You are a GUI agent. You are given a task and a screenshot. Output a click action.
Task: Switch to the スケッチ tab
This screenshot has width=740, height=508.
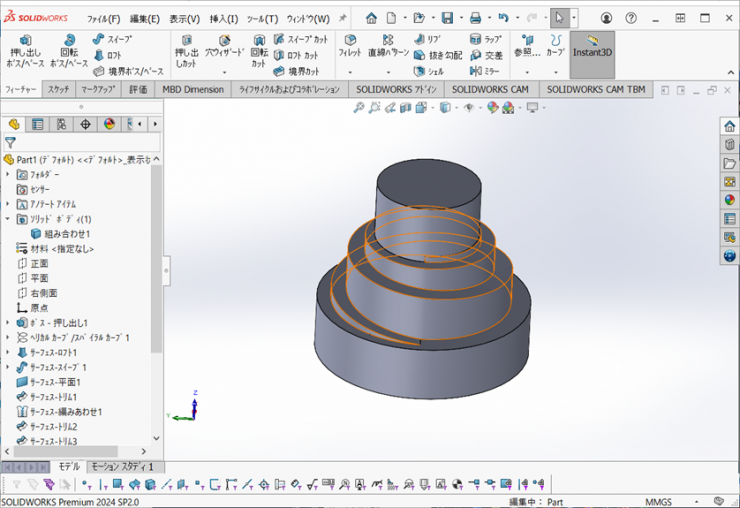(x=58, y=89)
